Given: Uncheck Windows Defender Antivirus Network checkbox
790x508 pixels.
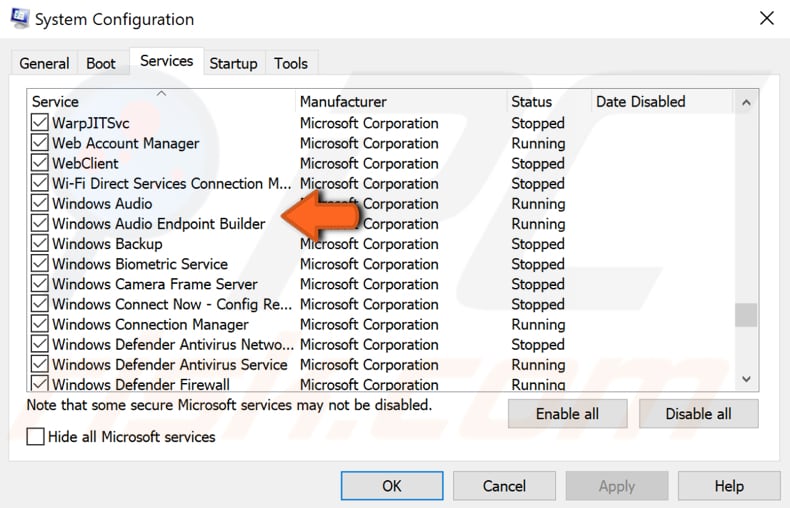Looking at the screenshot, I should pos(39,344).
